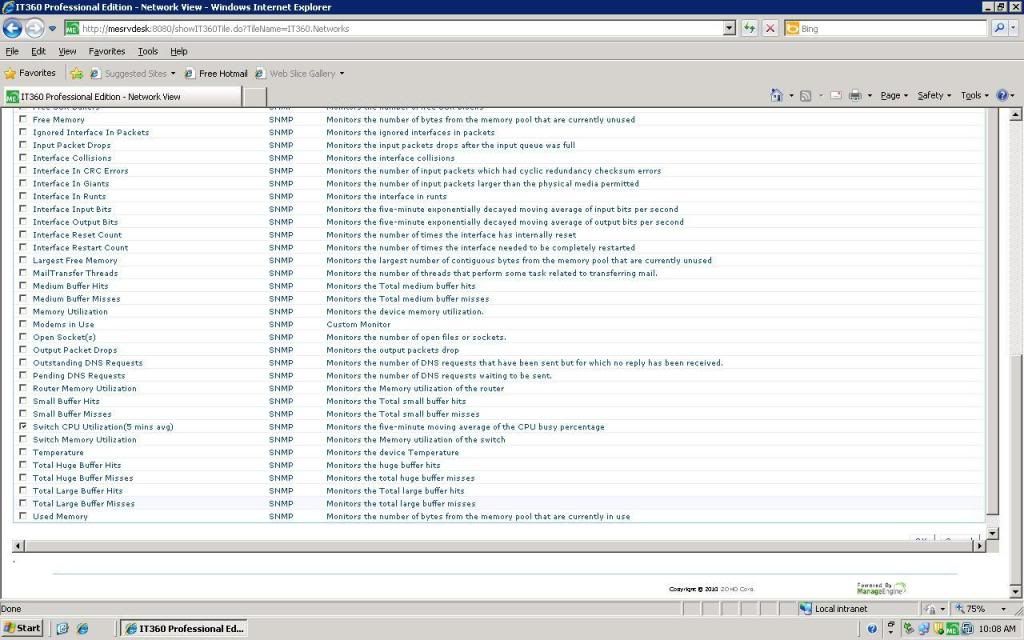1024x640 pixels.
Task: Open the recent pages dropdown arrow
Action: coord(52,29)
